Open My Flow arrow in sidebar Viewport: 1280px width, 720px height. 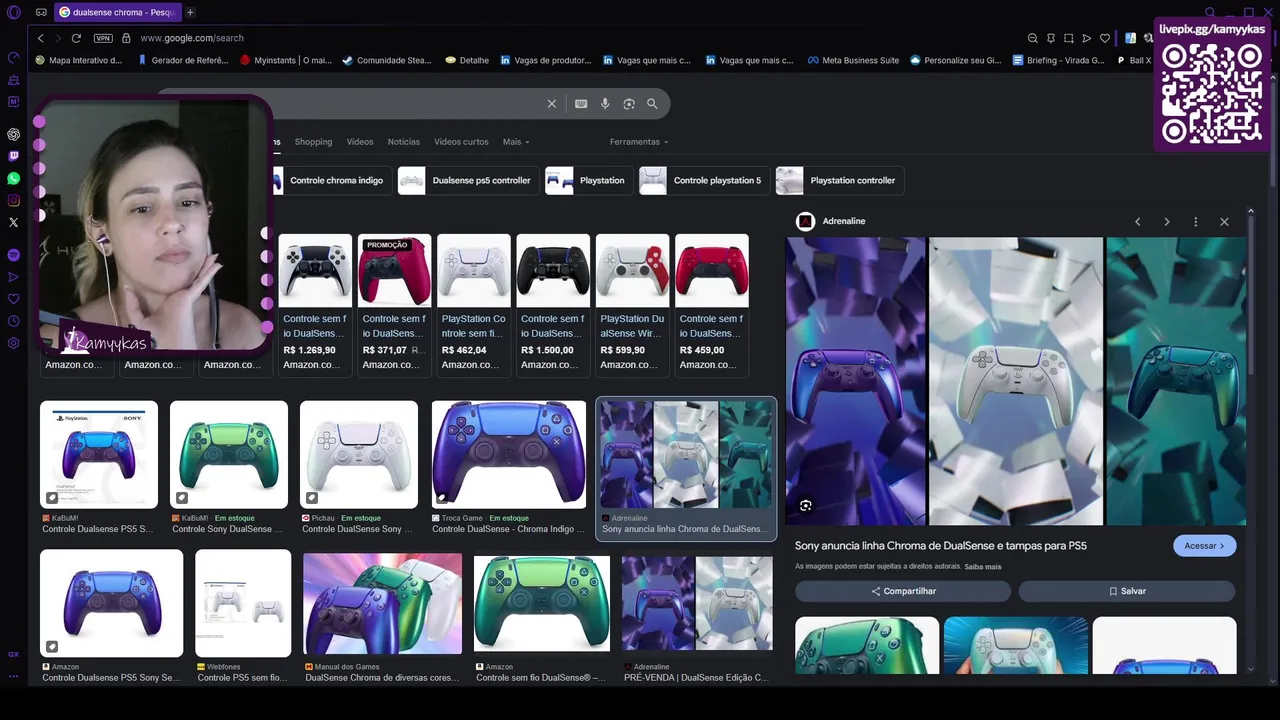tap(13, 277)
